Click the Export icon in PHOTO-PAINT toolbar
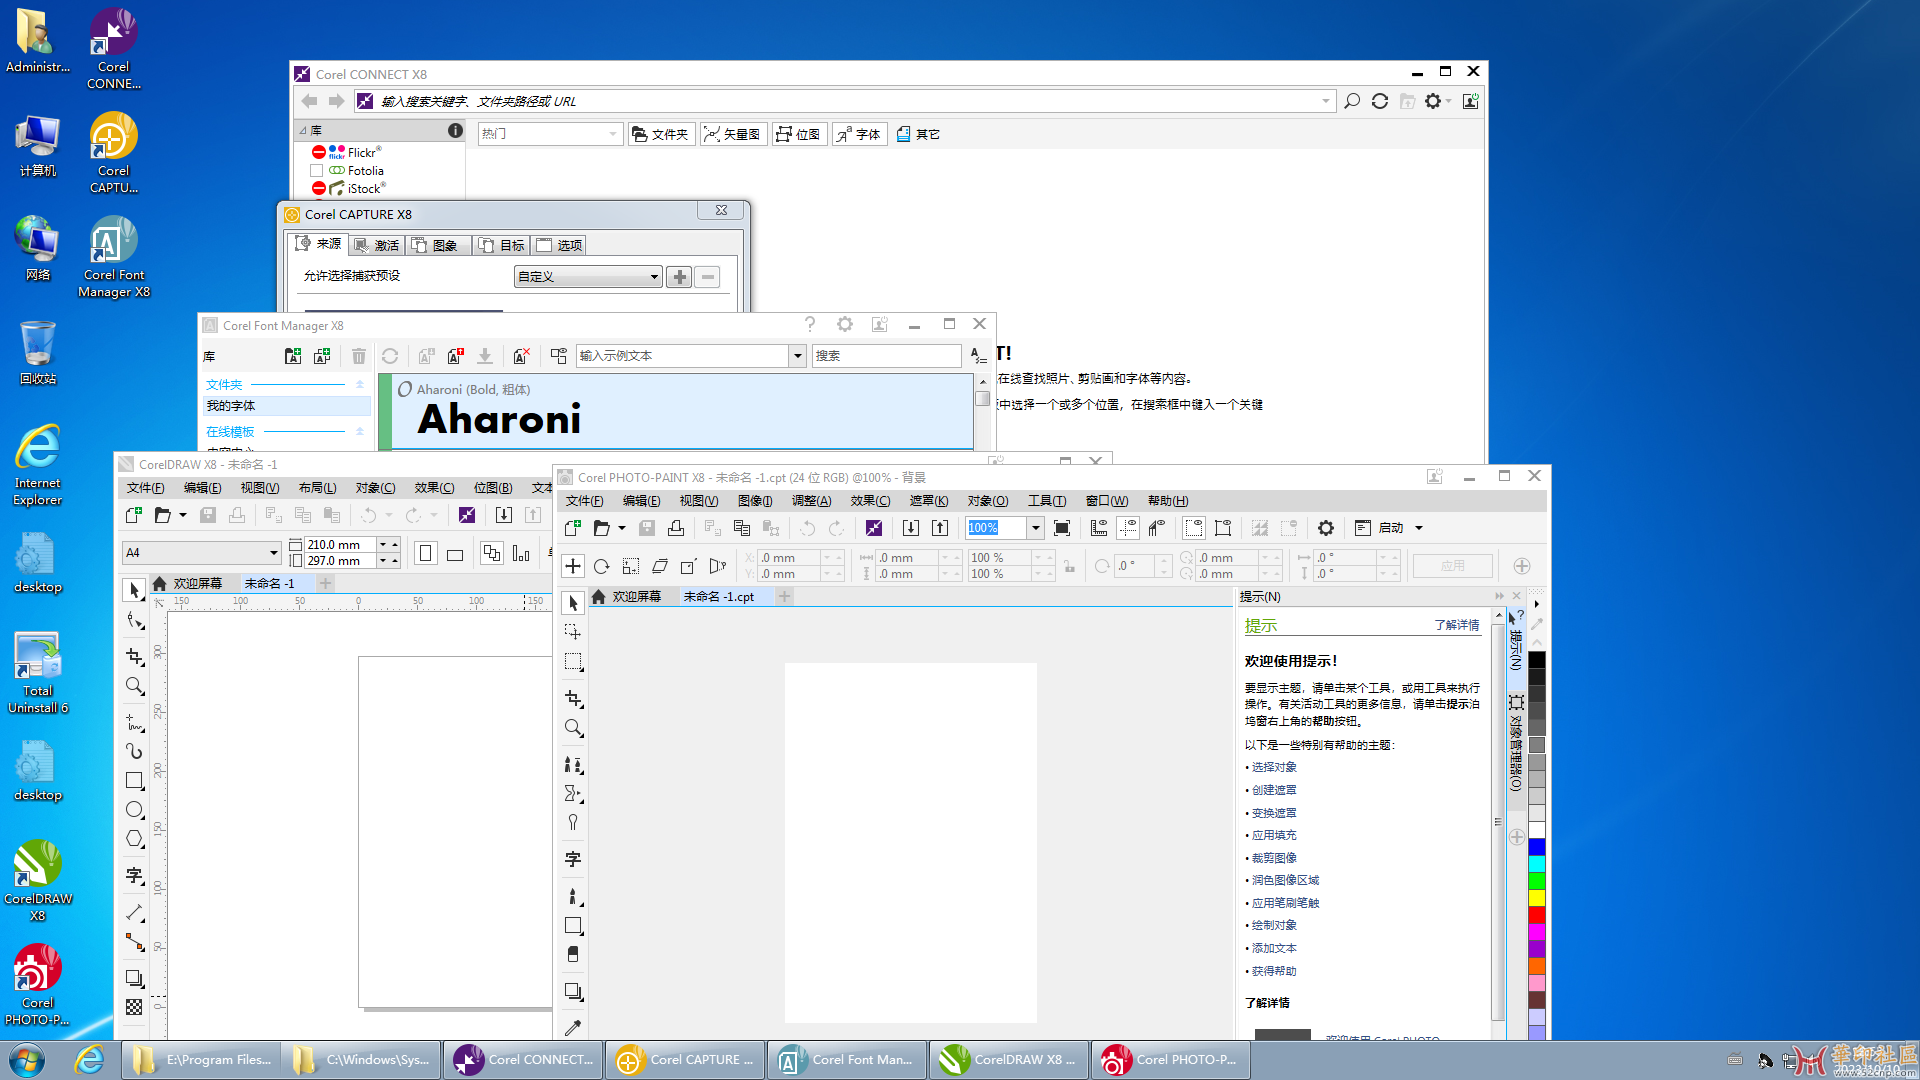The image size is (1920, 1080). point(940,528)
